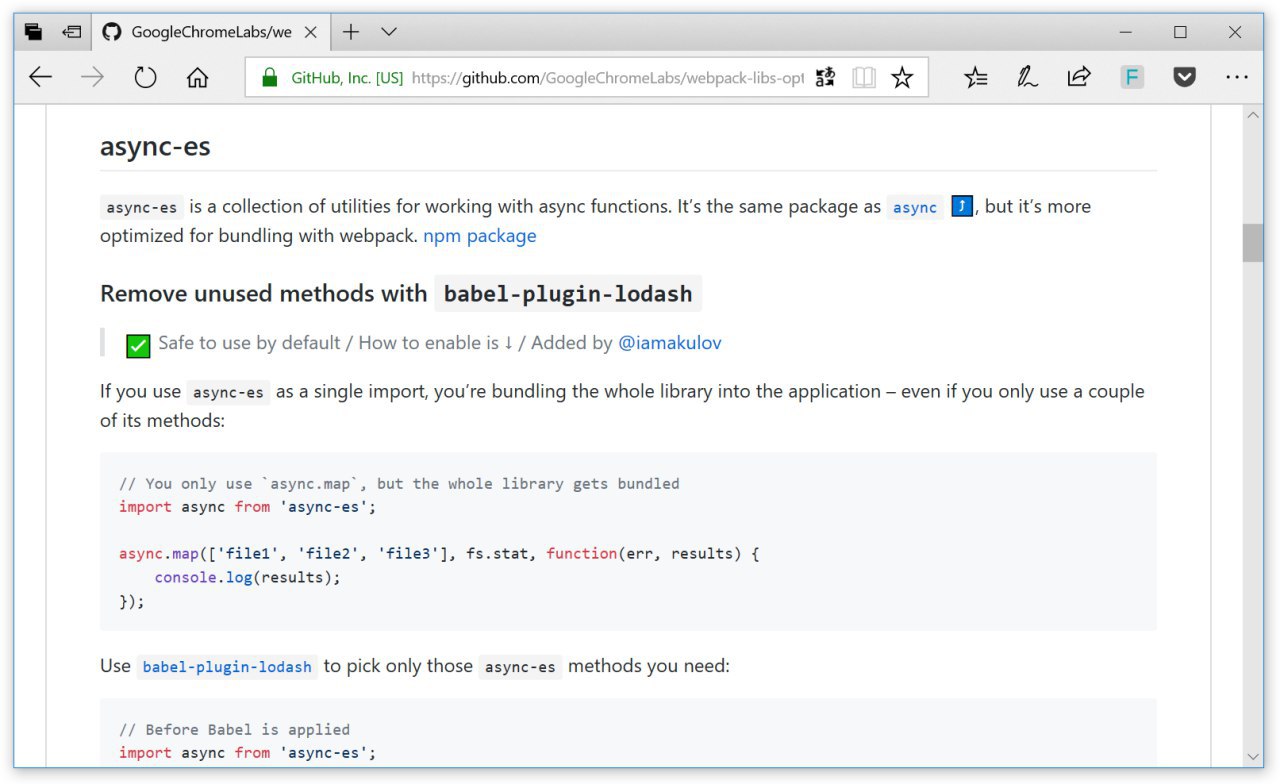
Task: Show tabs you've set aside
Action: (x=34, y=32)
